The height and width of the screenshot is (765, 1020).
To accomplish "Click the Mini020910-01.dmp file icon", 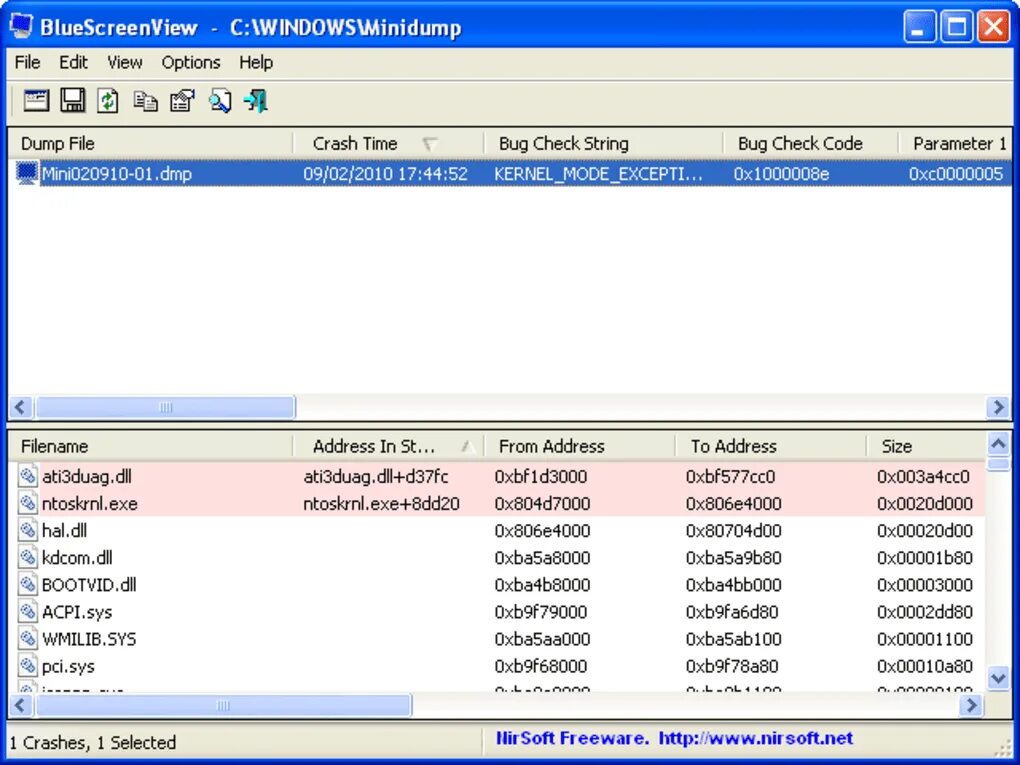I will [27, 173].
